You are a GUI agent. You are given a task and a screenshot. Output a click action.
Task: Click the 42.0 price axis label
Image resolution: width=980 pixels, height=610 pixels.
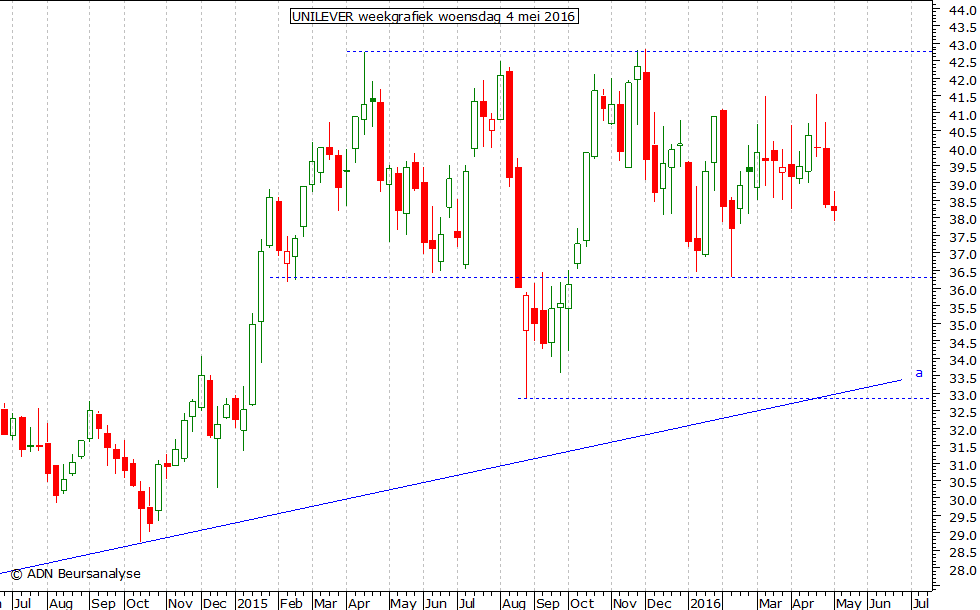(962, 80)
